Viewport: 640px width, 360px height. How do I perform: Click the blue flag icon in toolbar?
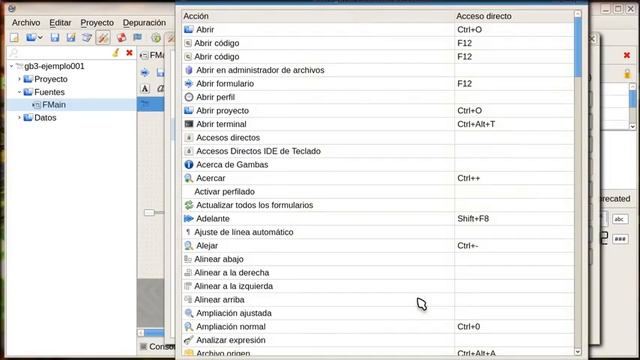[138, 38]
